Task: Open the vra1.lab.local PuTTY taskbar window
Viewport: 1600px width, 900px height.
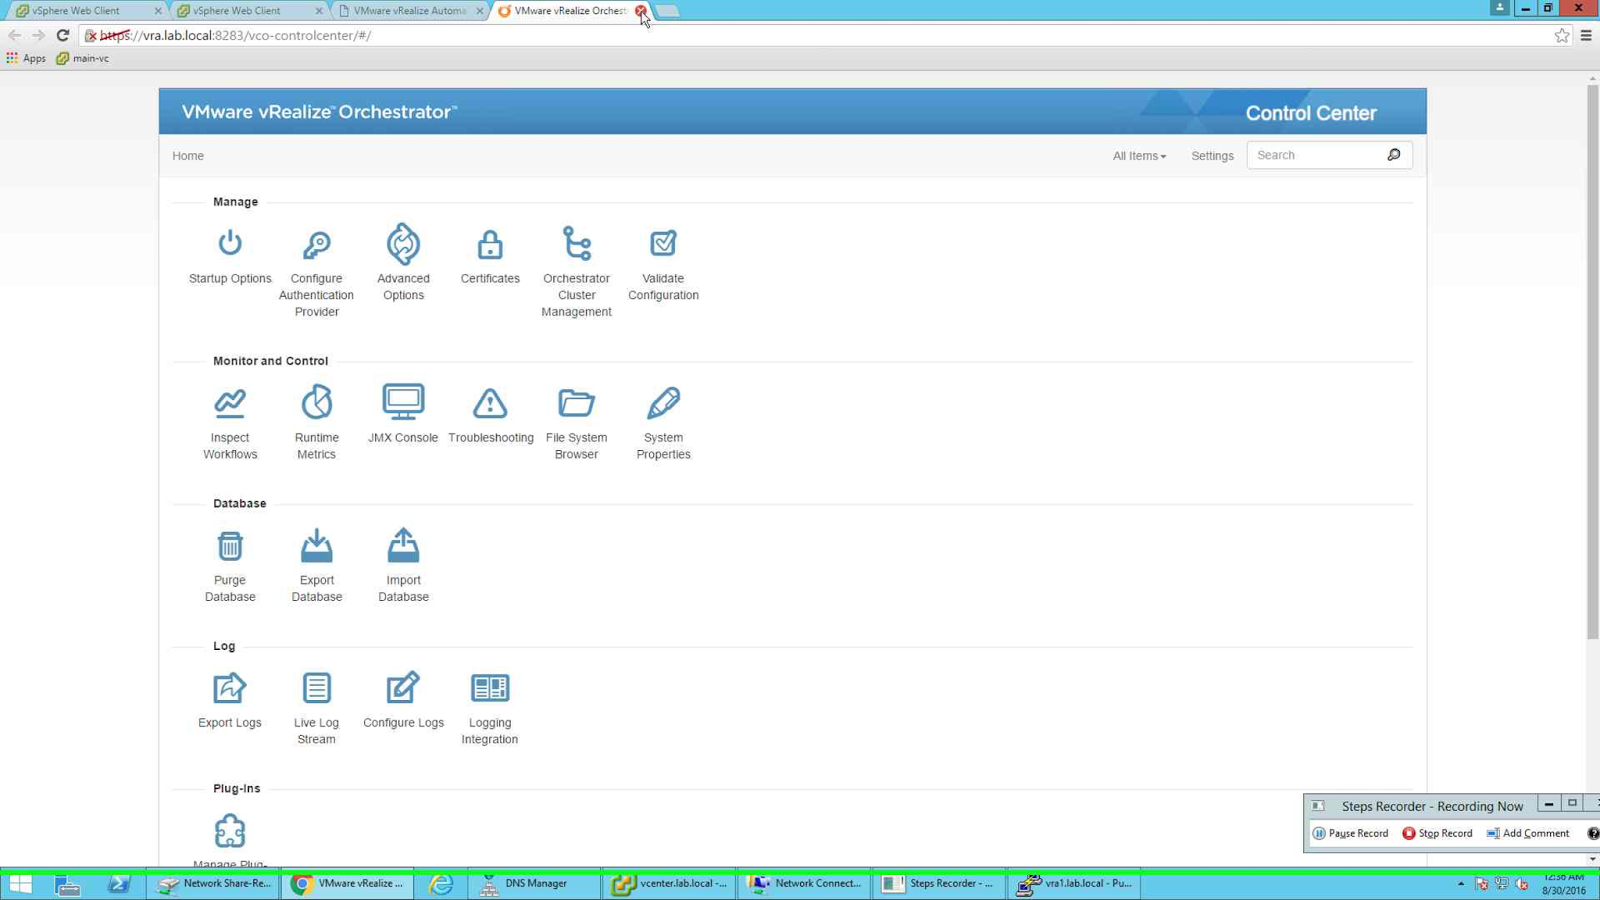Action: coord(1075,884)
